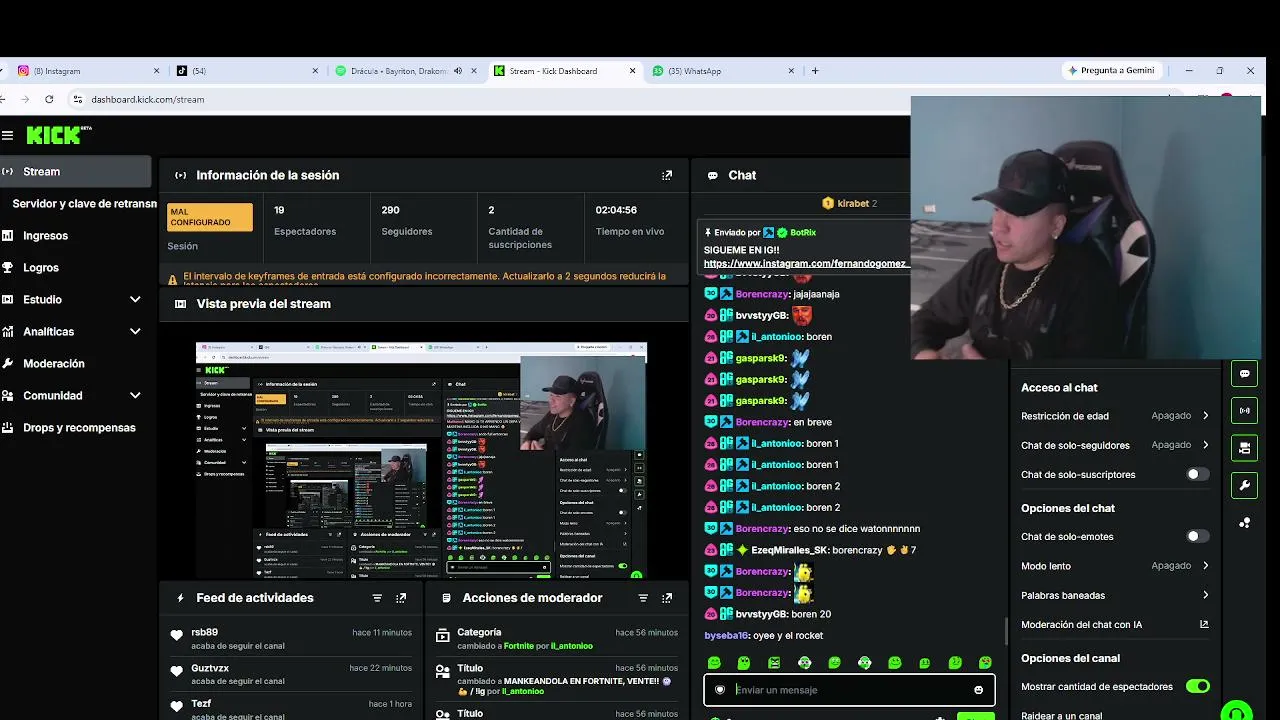Pop out the Acciones de moderador panel
Viewport: 1280px width, 720px height.
(667, 598)
